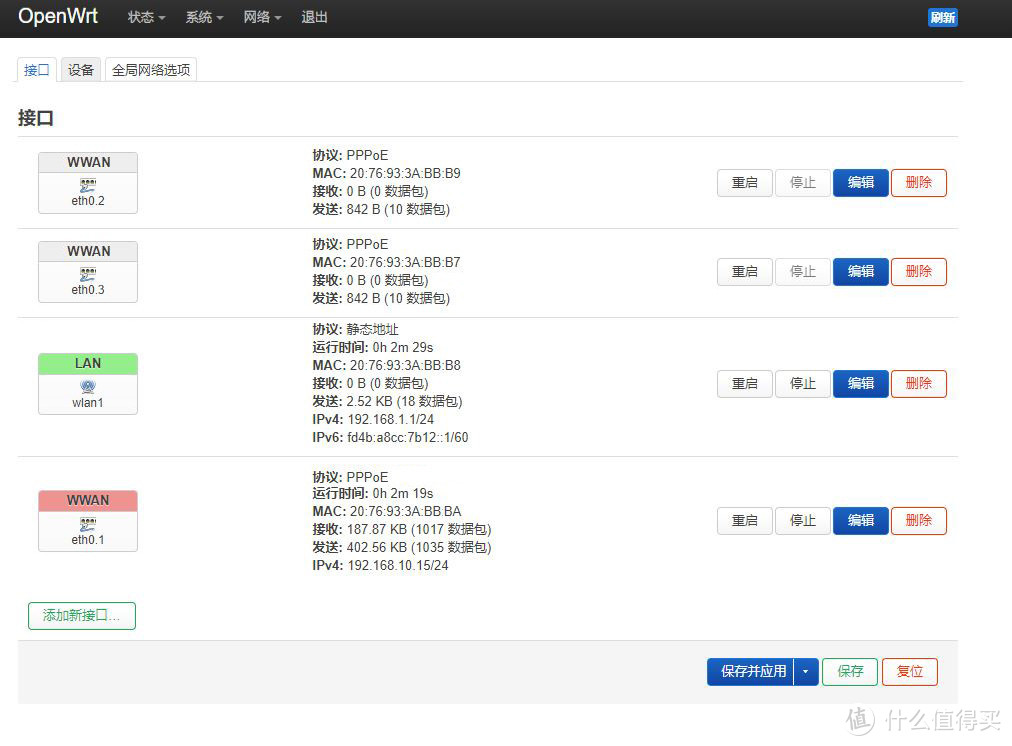The image size is (1012, 746).
Task: Edit the LAN interface
Action: [859, 383]
